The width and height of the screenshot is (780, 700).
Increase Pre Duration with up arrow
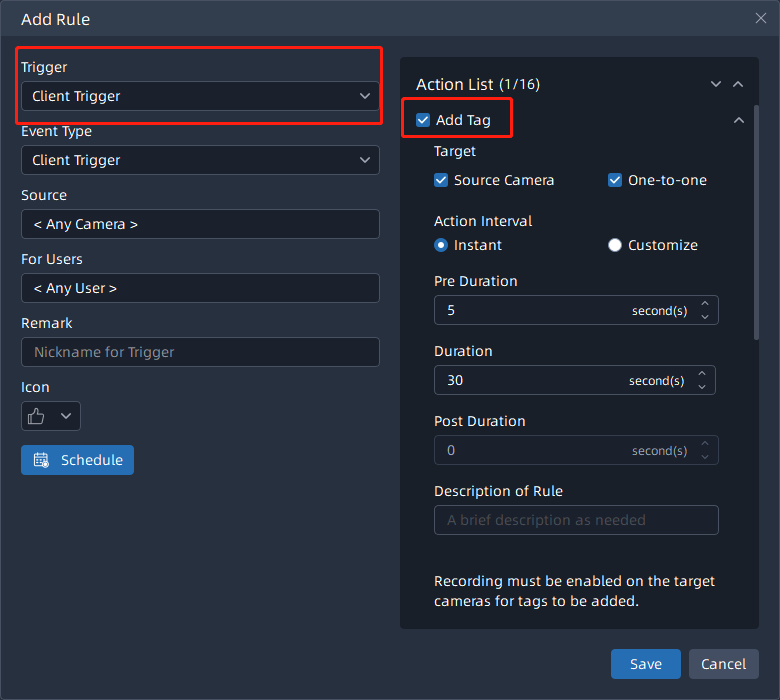tap(705, 304)
